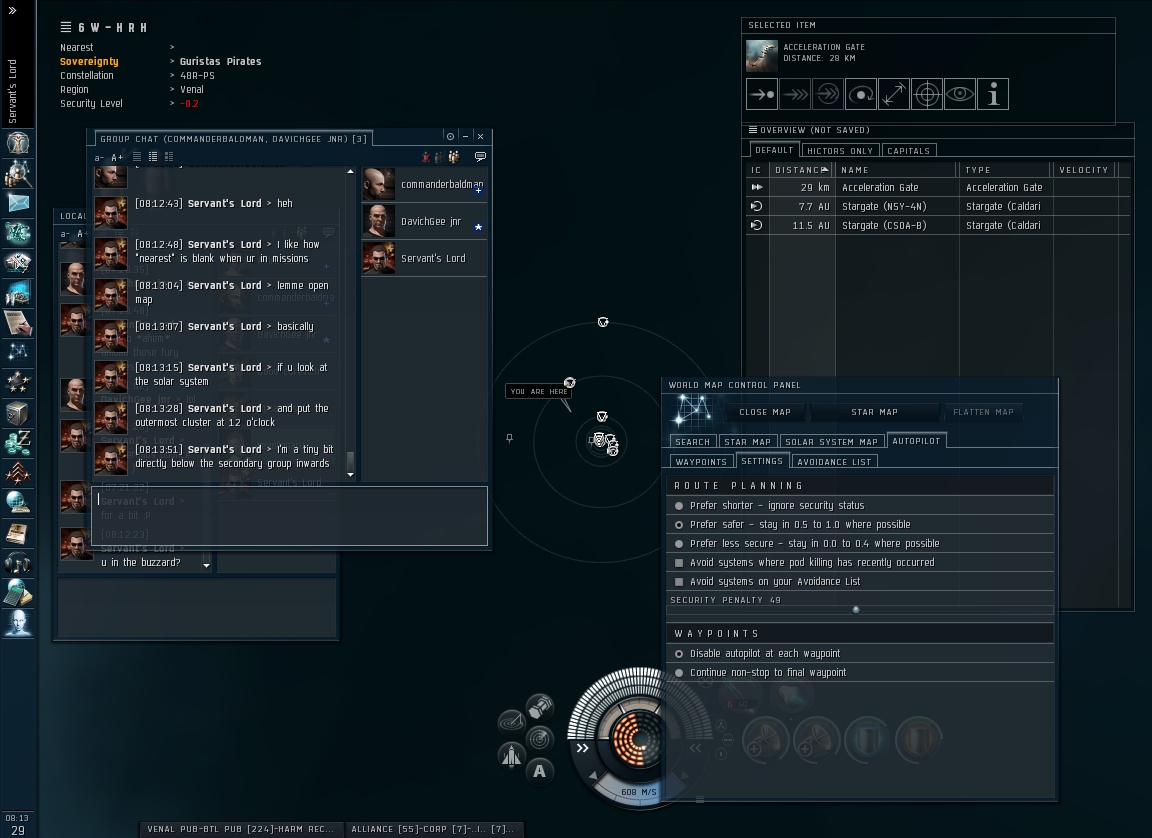Viewport: 1152px width, 838px height.
Task: Open the Search tab in map panel
Action: [692, 441]
